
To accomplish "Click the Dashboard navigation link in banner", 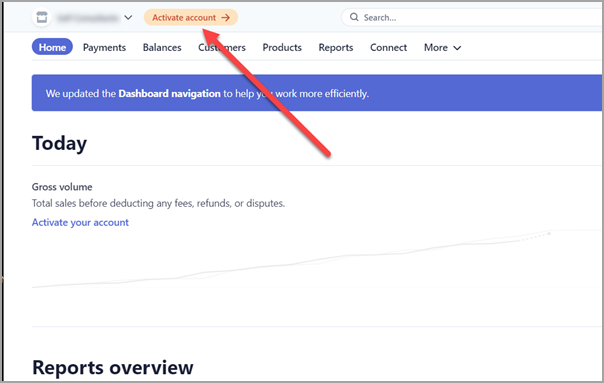I will coord(169,94).
